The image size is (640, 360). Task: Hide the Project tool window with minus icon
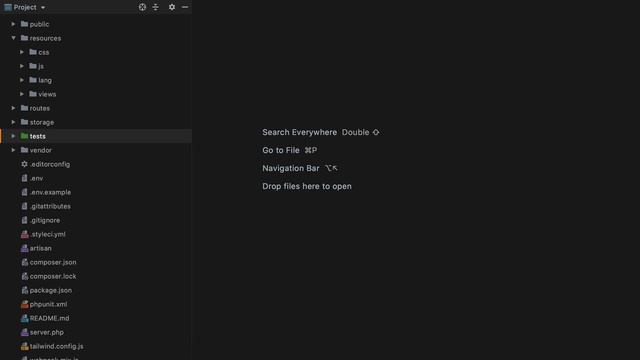click(x=185, y=7)
